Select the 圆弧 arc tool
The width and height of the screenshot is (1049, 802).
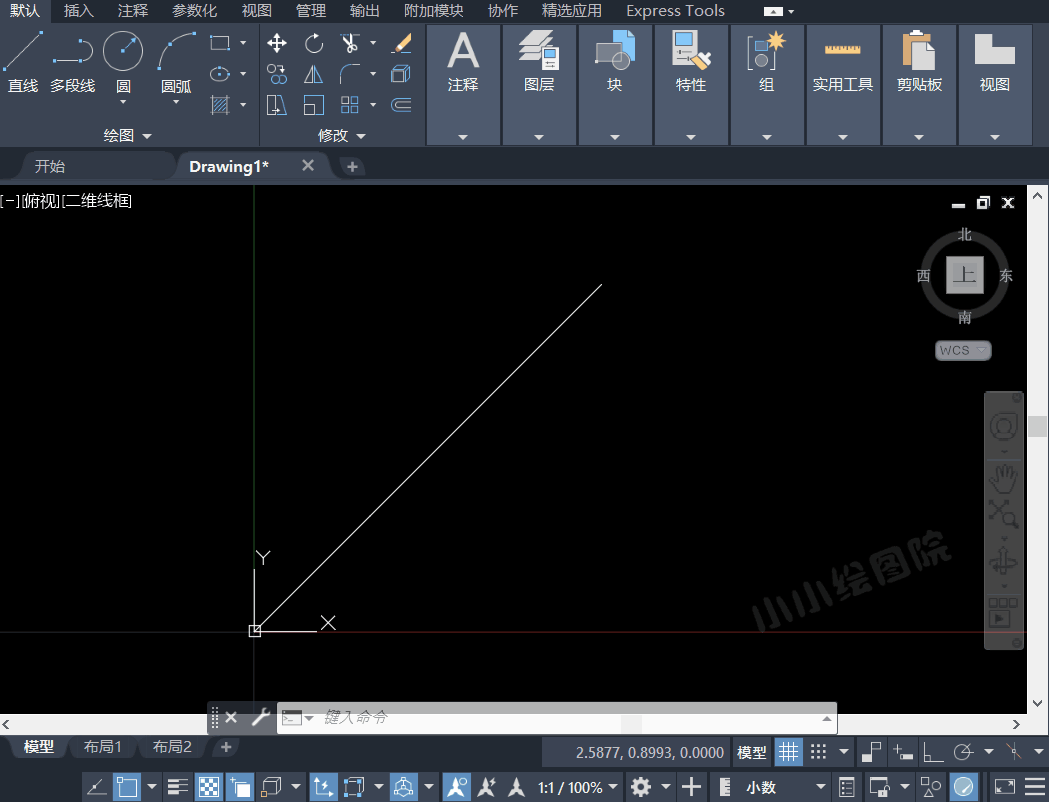(x=176, y=60)
